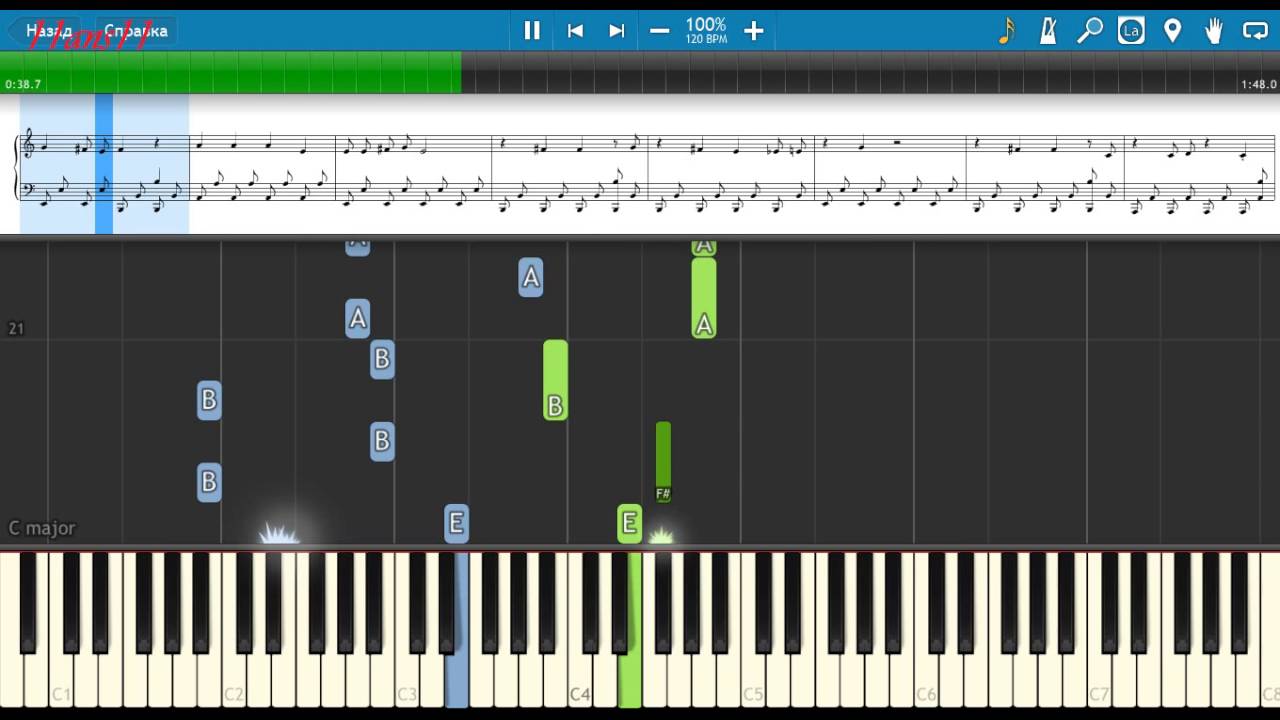The image size is (1280, 720).
Task: Click the blue E falling note
Action: (x=456, y=523)
